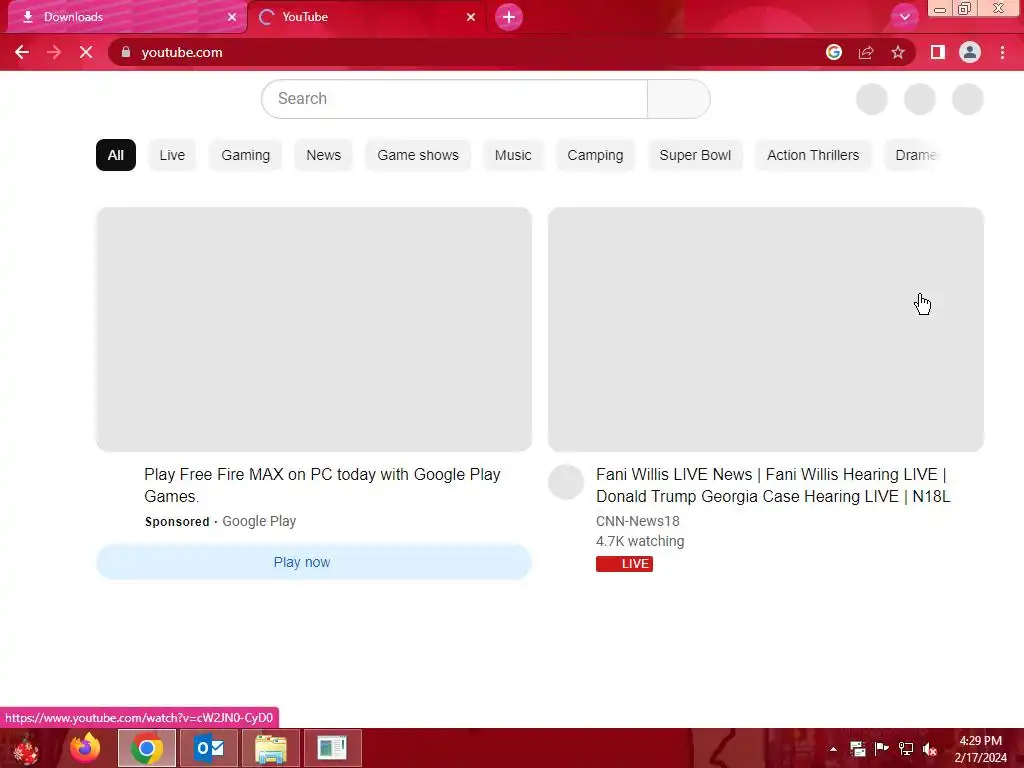Select the Game shows filter chip
This screenshot has width=1024, height=768.
418,155
